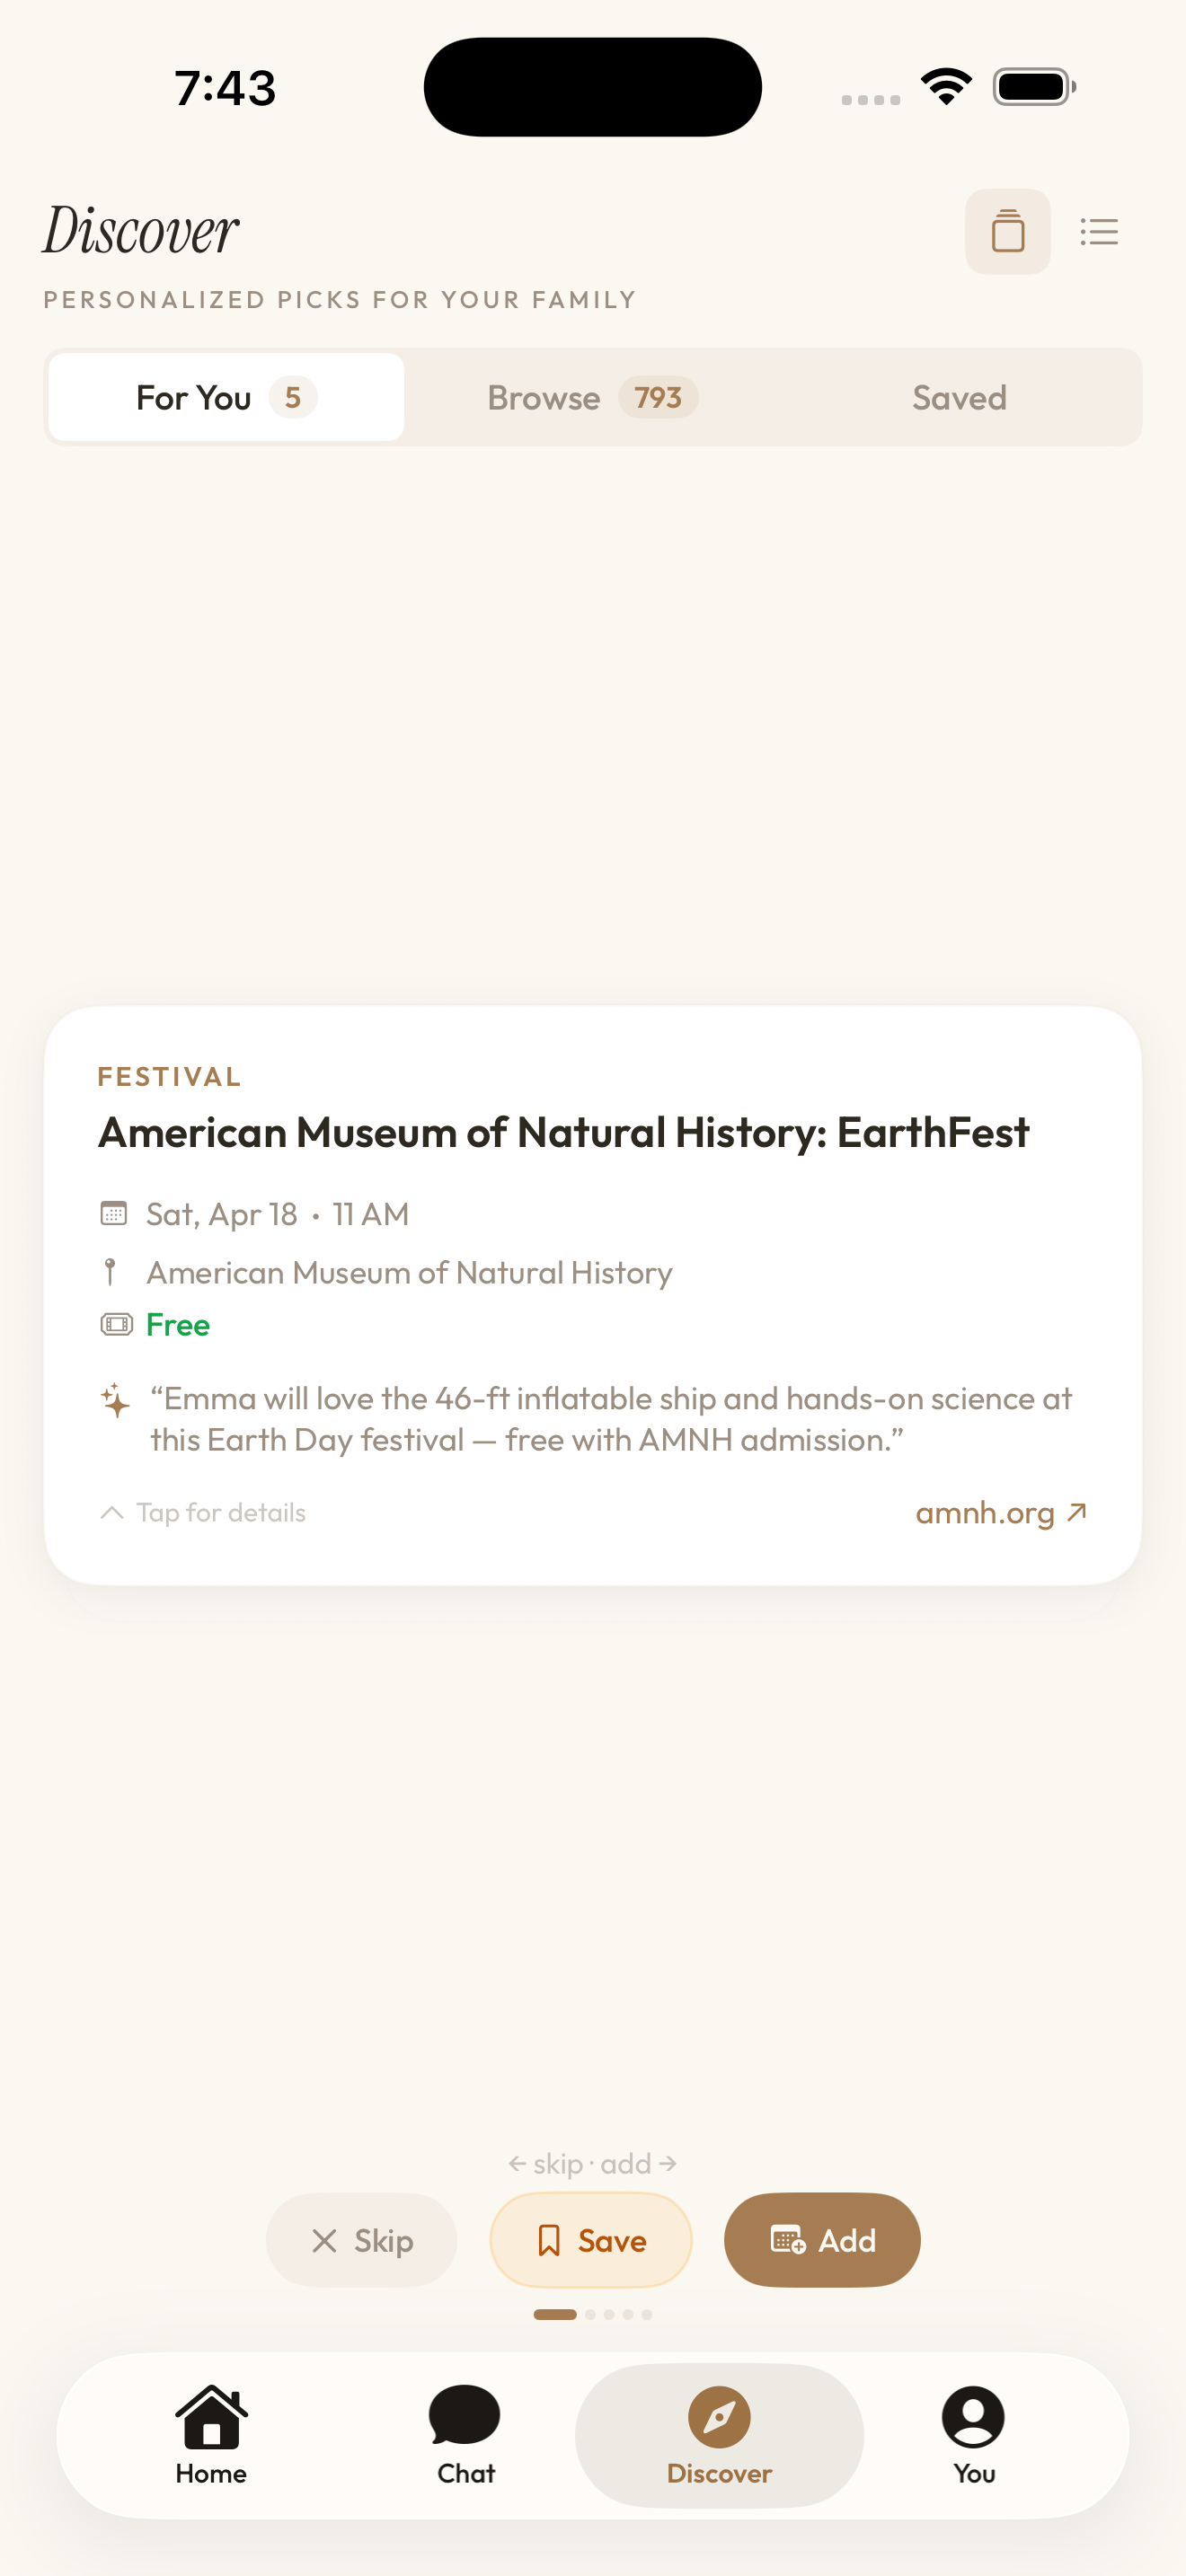Open the Saved tab
Viewport: 1186px width, 2576px height.
click(x=959, y=397)
